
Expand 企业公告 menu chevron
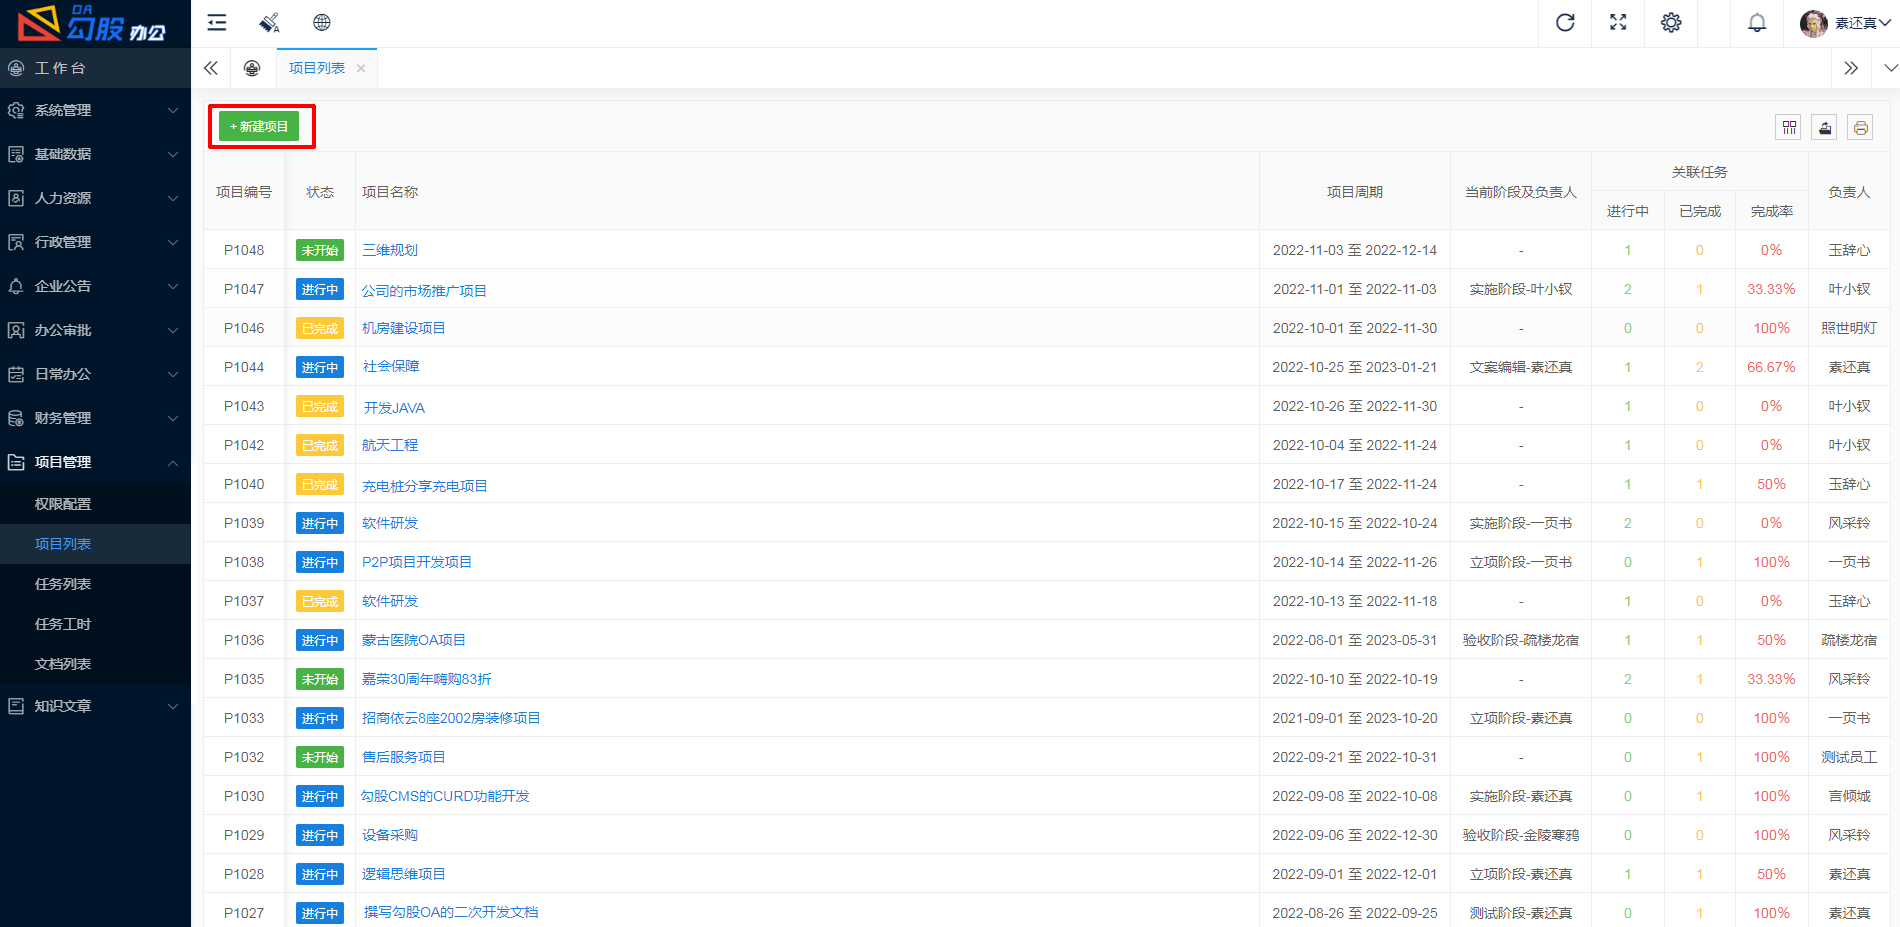(x=173, y=286)
